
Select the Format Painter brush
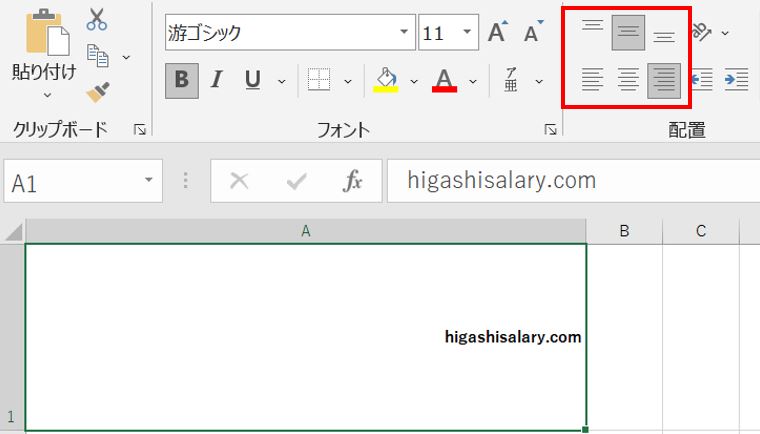coord(97,92)
